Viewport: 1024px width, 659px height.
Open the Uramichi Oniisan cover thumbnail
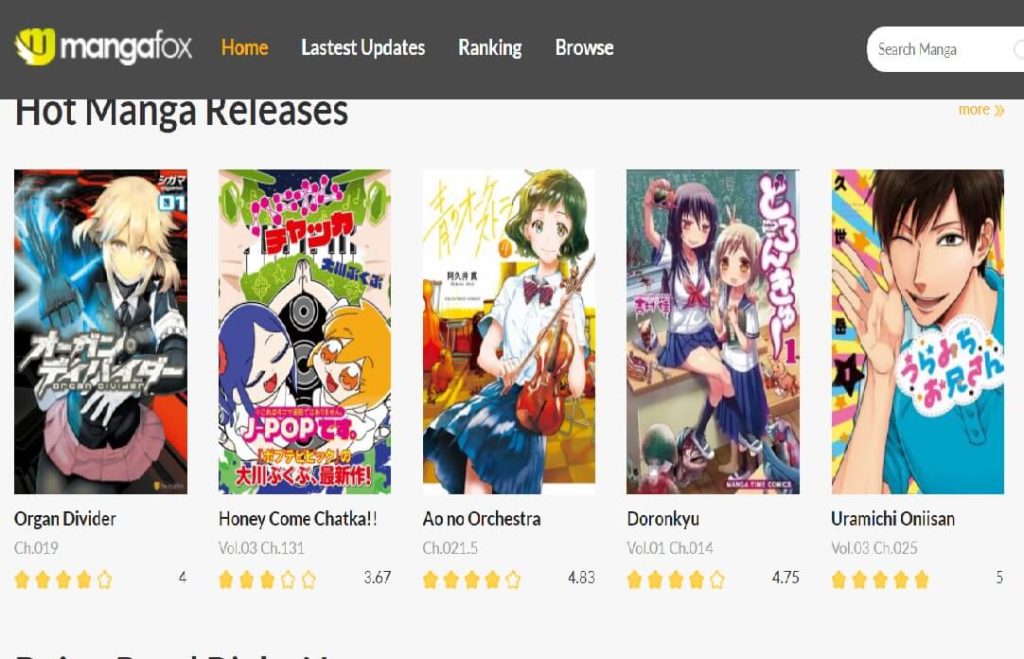[918, 332]
